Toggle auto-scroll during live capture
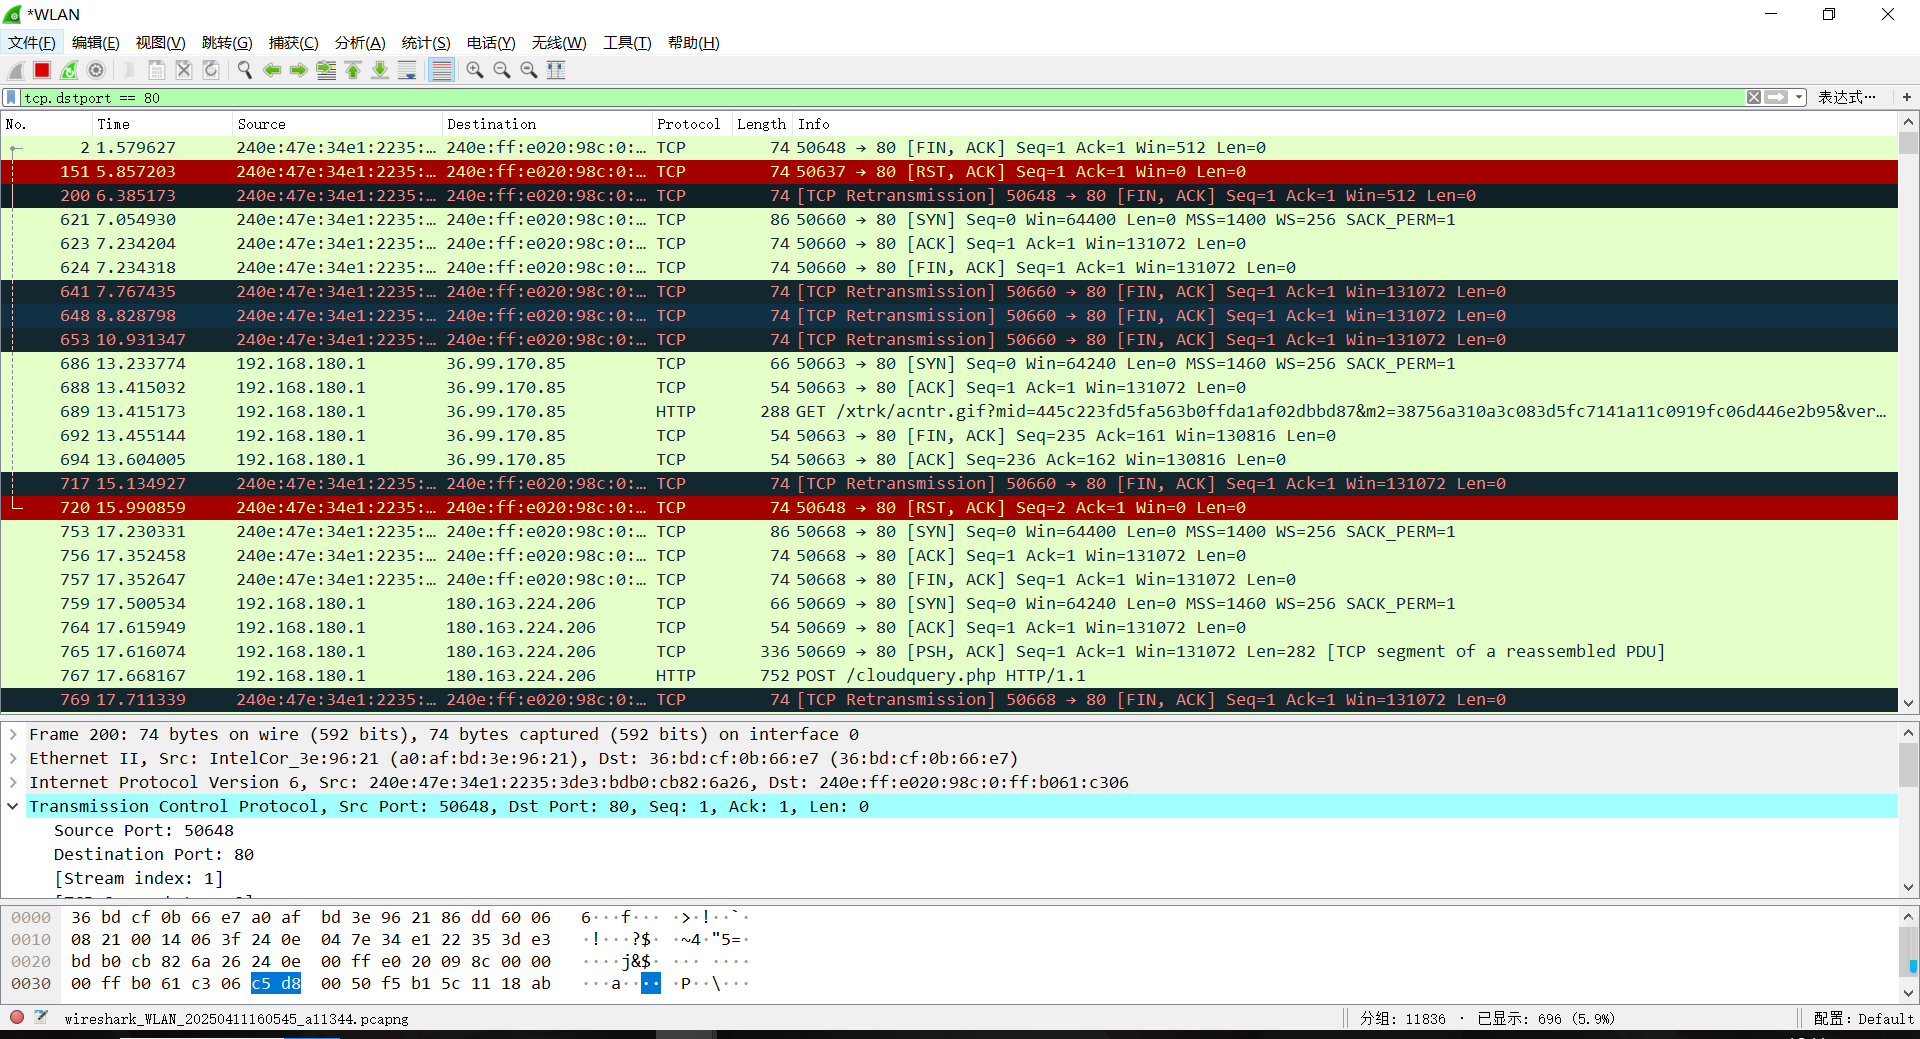This screenshot has height=1039, width=1920. pyautogui.click(x=407, y=69)
